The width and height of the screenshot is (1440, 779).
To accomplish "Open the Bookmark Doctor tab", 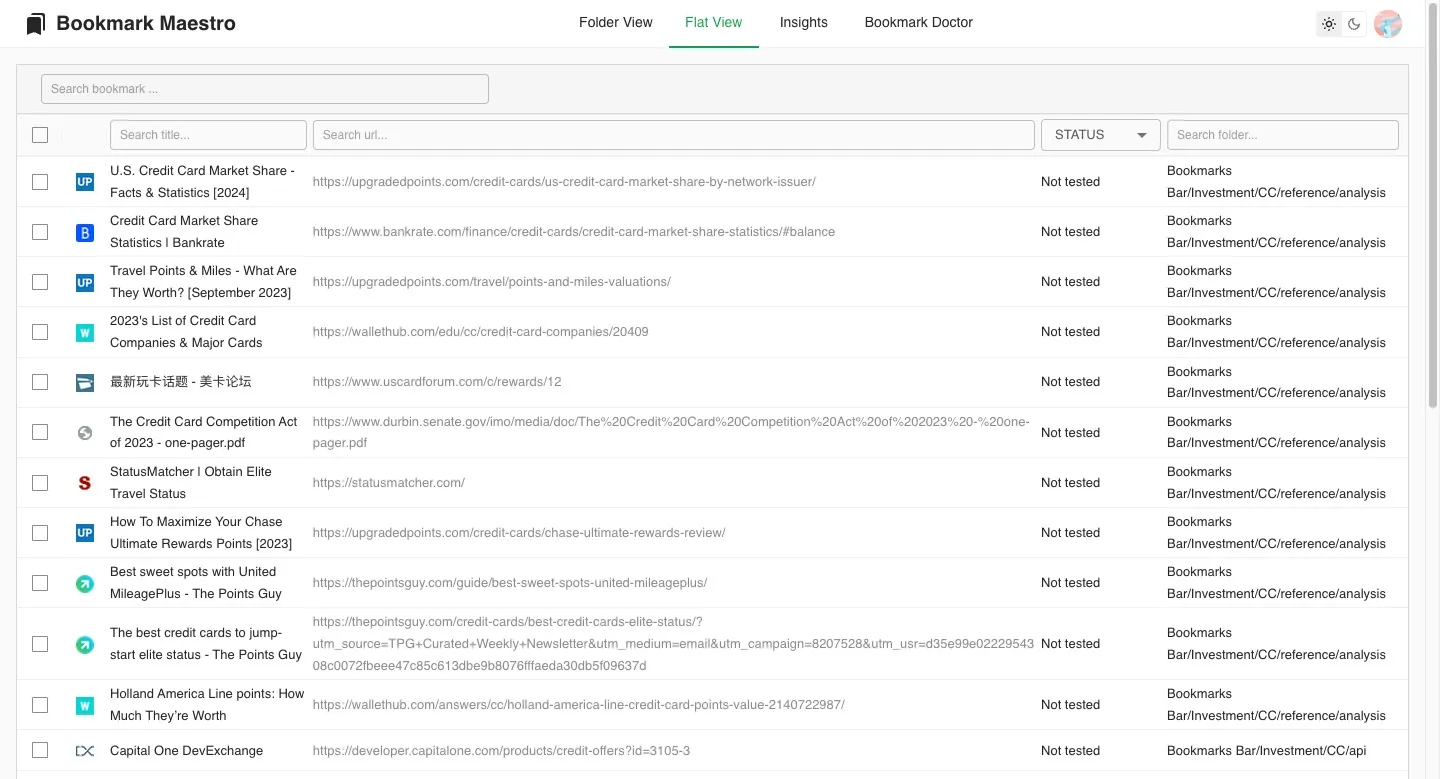I will pyautogui.click(x=919, y=23).
